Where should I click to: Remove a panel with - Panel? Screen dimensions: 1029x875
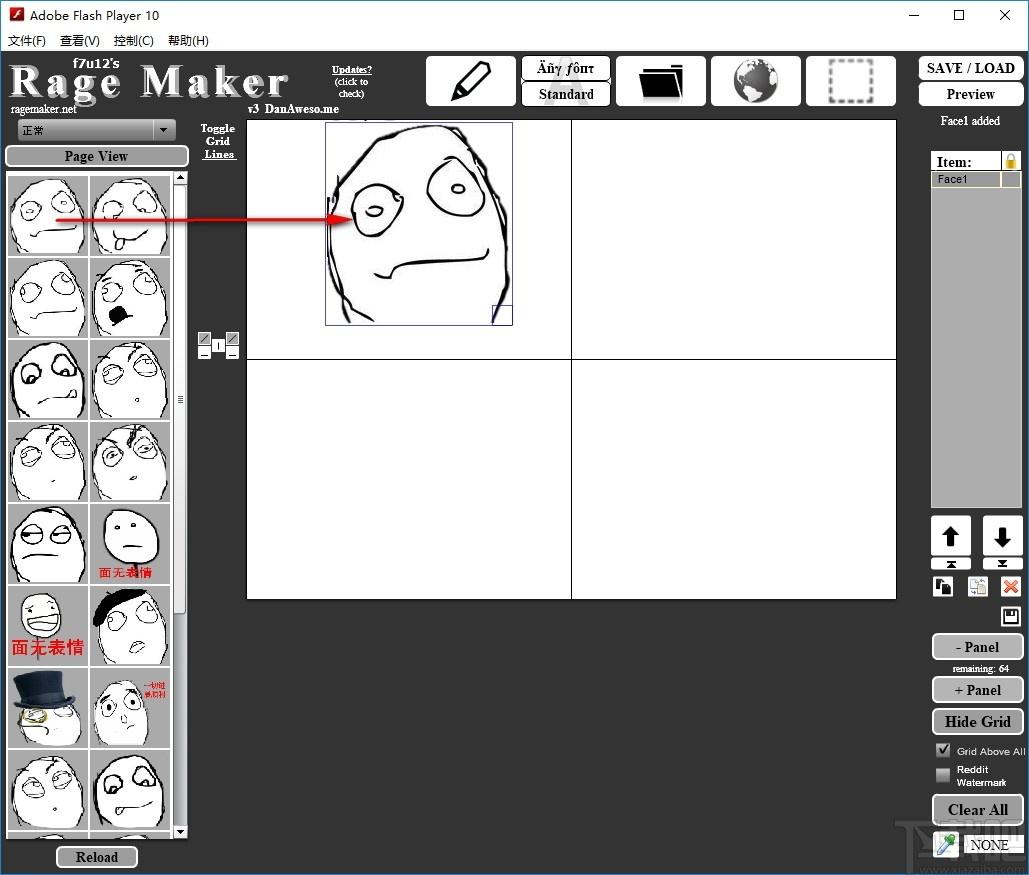pos(977,647)
